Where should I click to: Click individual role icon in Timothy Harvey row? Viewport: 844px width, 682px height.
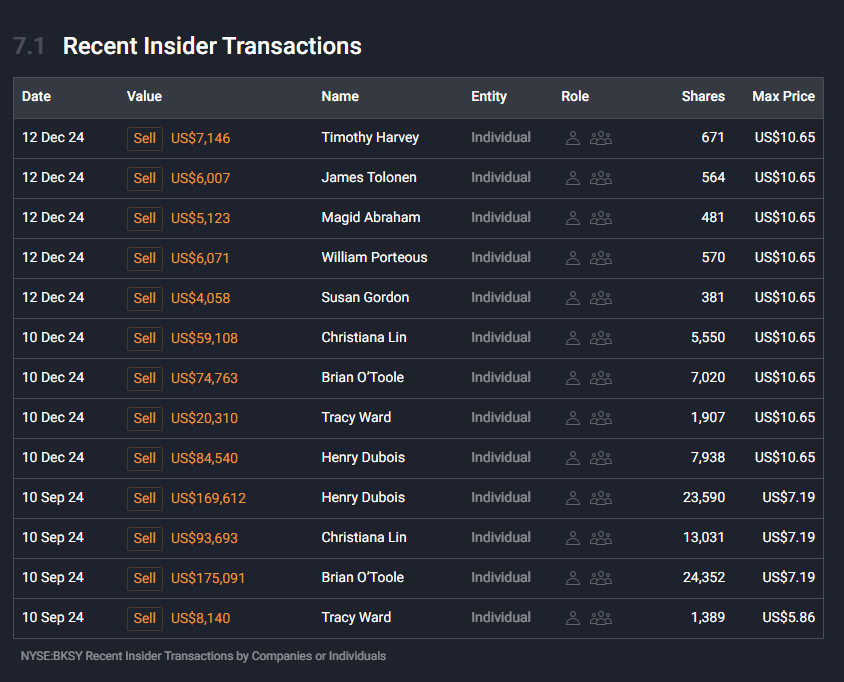tap(573, 138)
